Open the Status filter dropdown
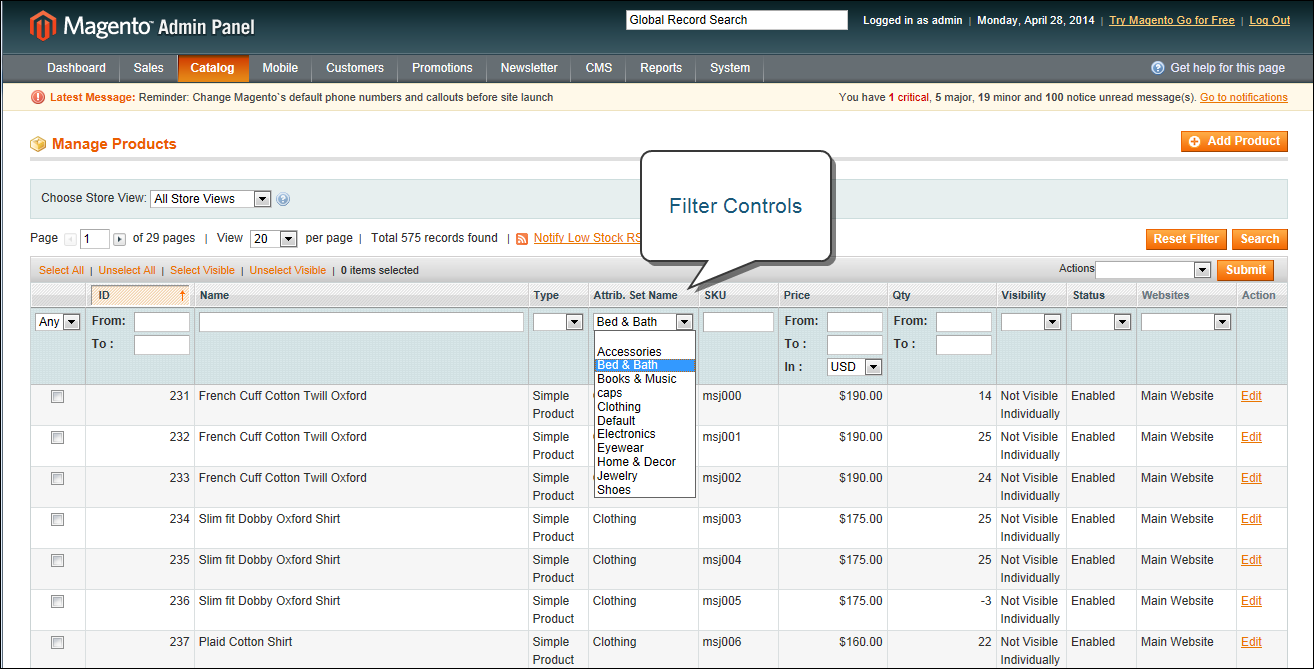The width and height of the screenshot is (1314, 669). click(1101, 322)
